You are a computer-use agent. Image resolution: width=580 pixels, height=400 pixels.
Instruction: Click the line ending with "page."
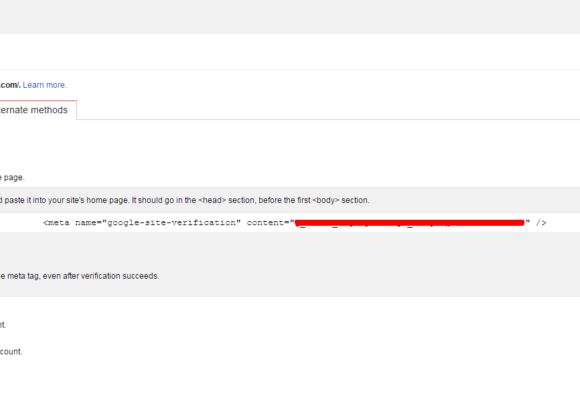click(12, 178)
